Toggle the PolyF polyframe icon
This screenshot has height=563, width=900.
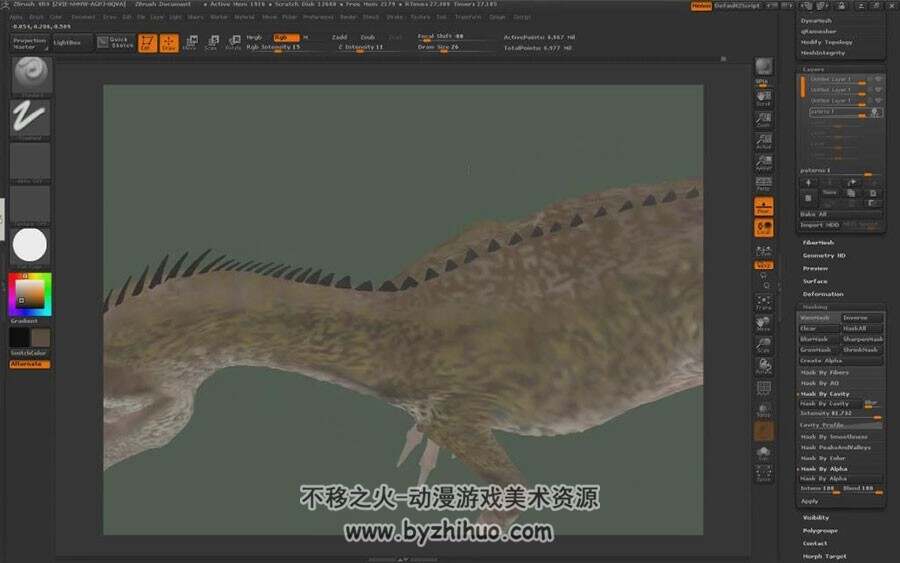[763, 389]
